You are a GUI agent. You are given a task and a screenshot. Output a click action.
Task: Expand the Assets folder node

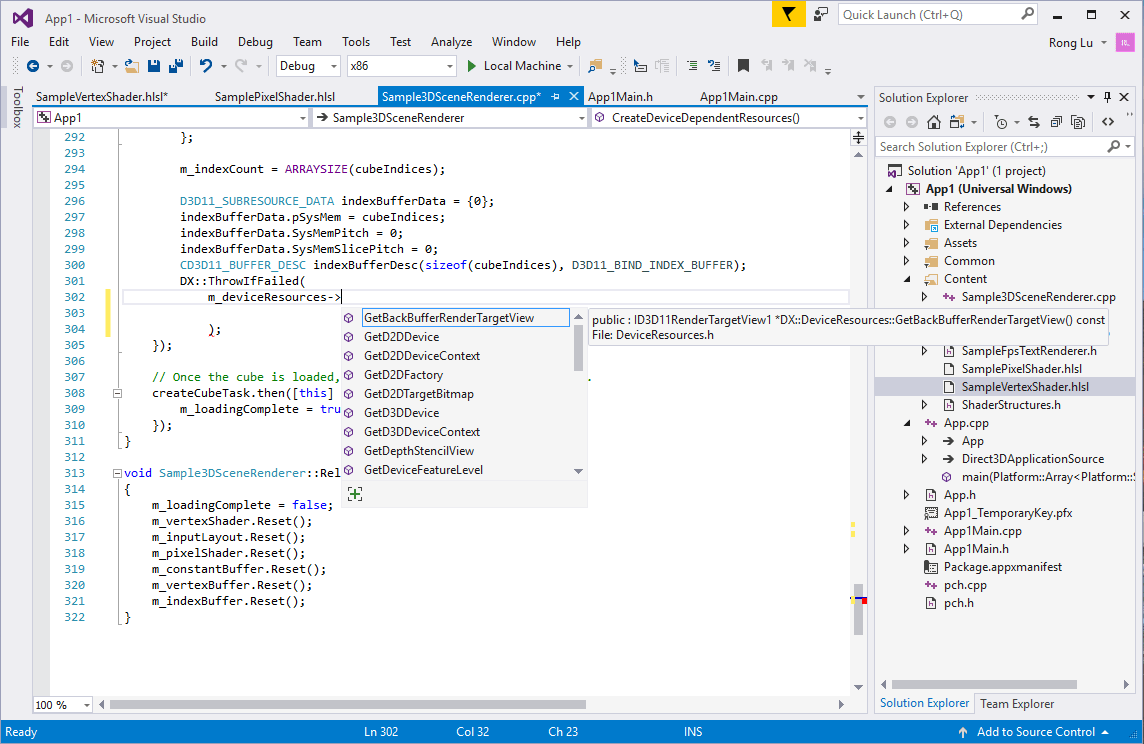[x=907, y=243]
